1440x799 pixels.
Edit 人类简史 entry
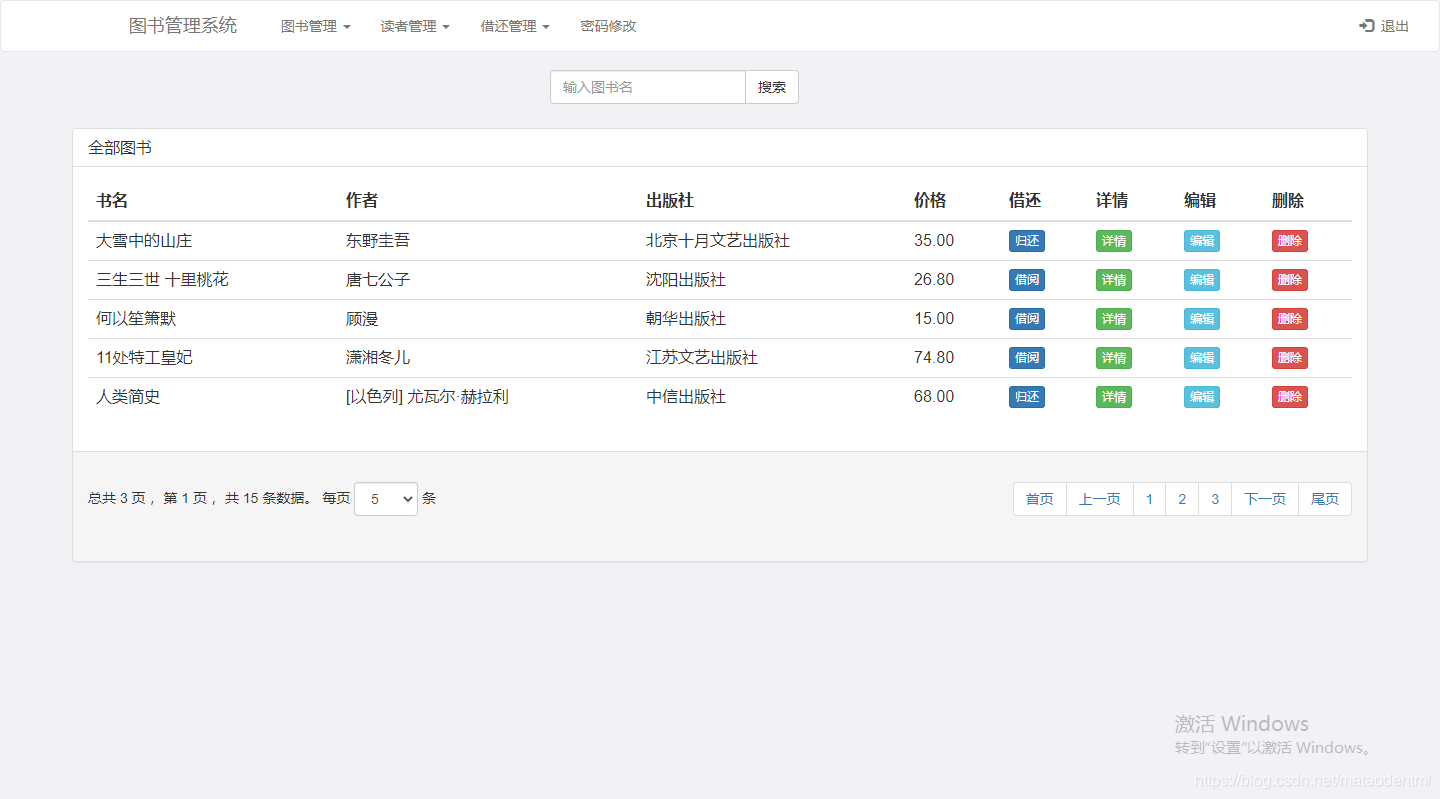click(1202, 397)
